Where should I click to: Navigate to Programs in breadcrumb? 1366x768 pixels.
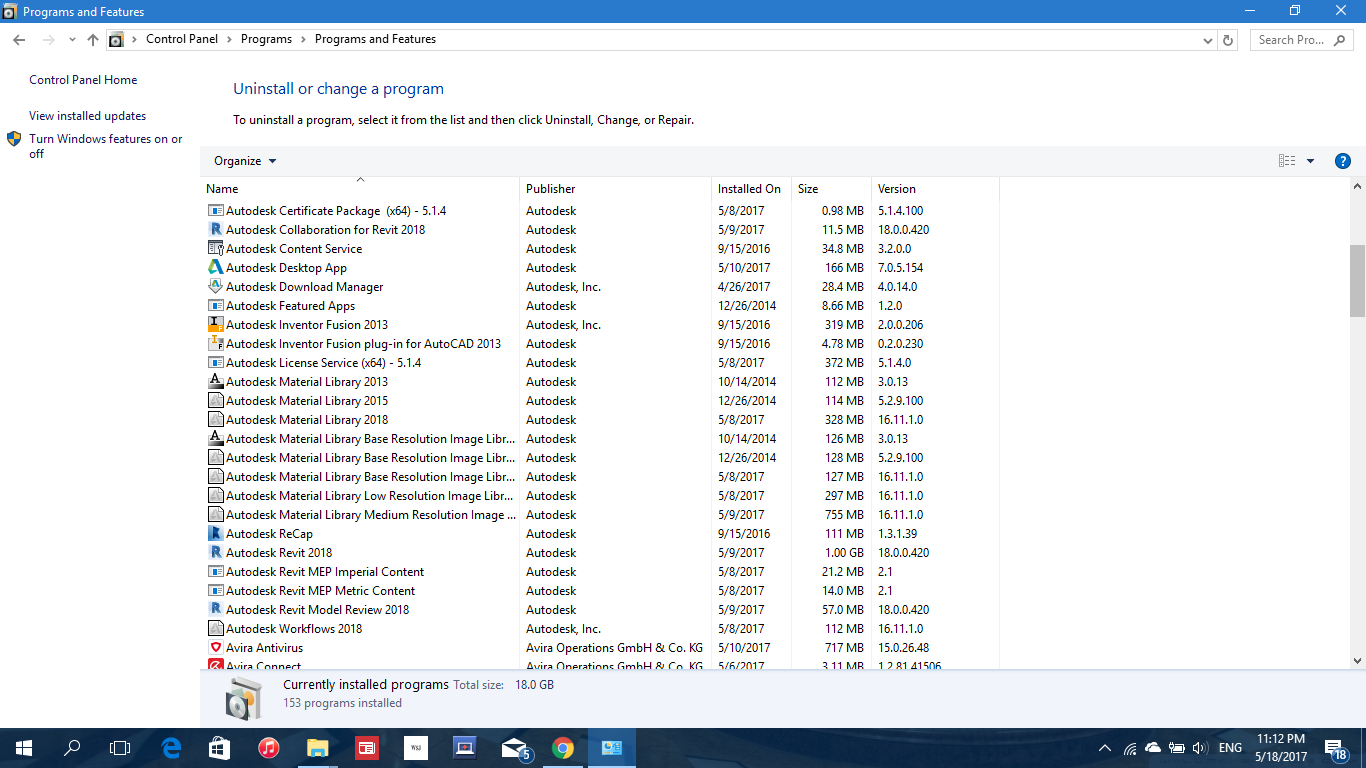point(266,40)
